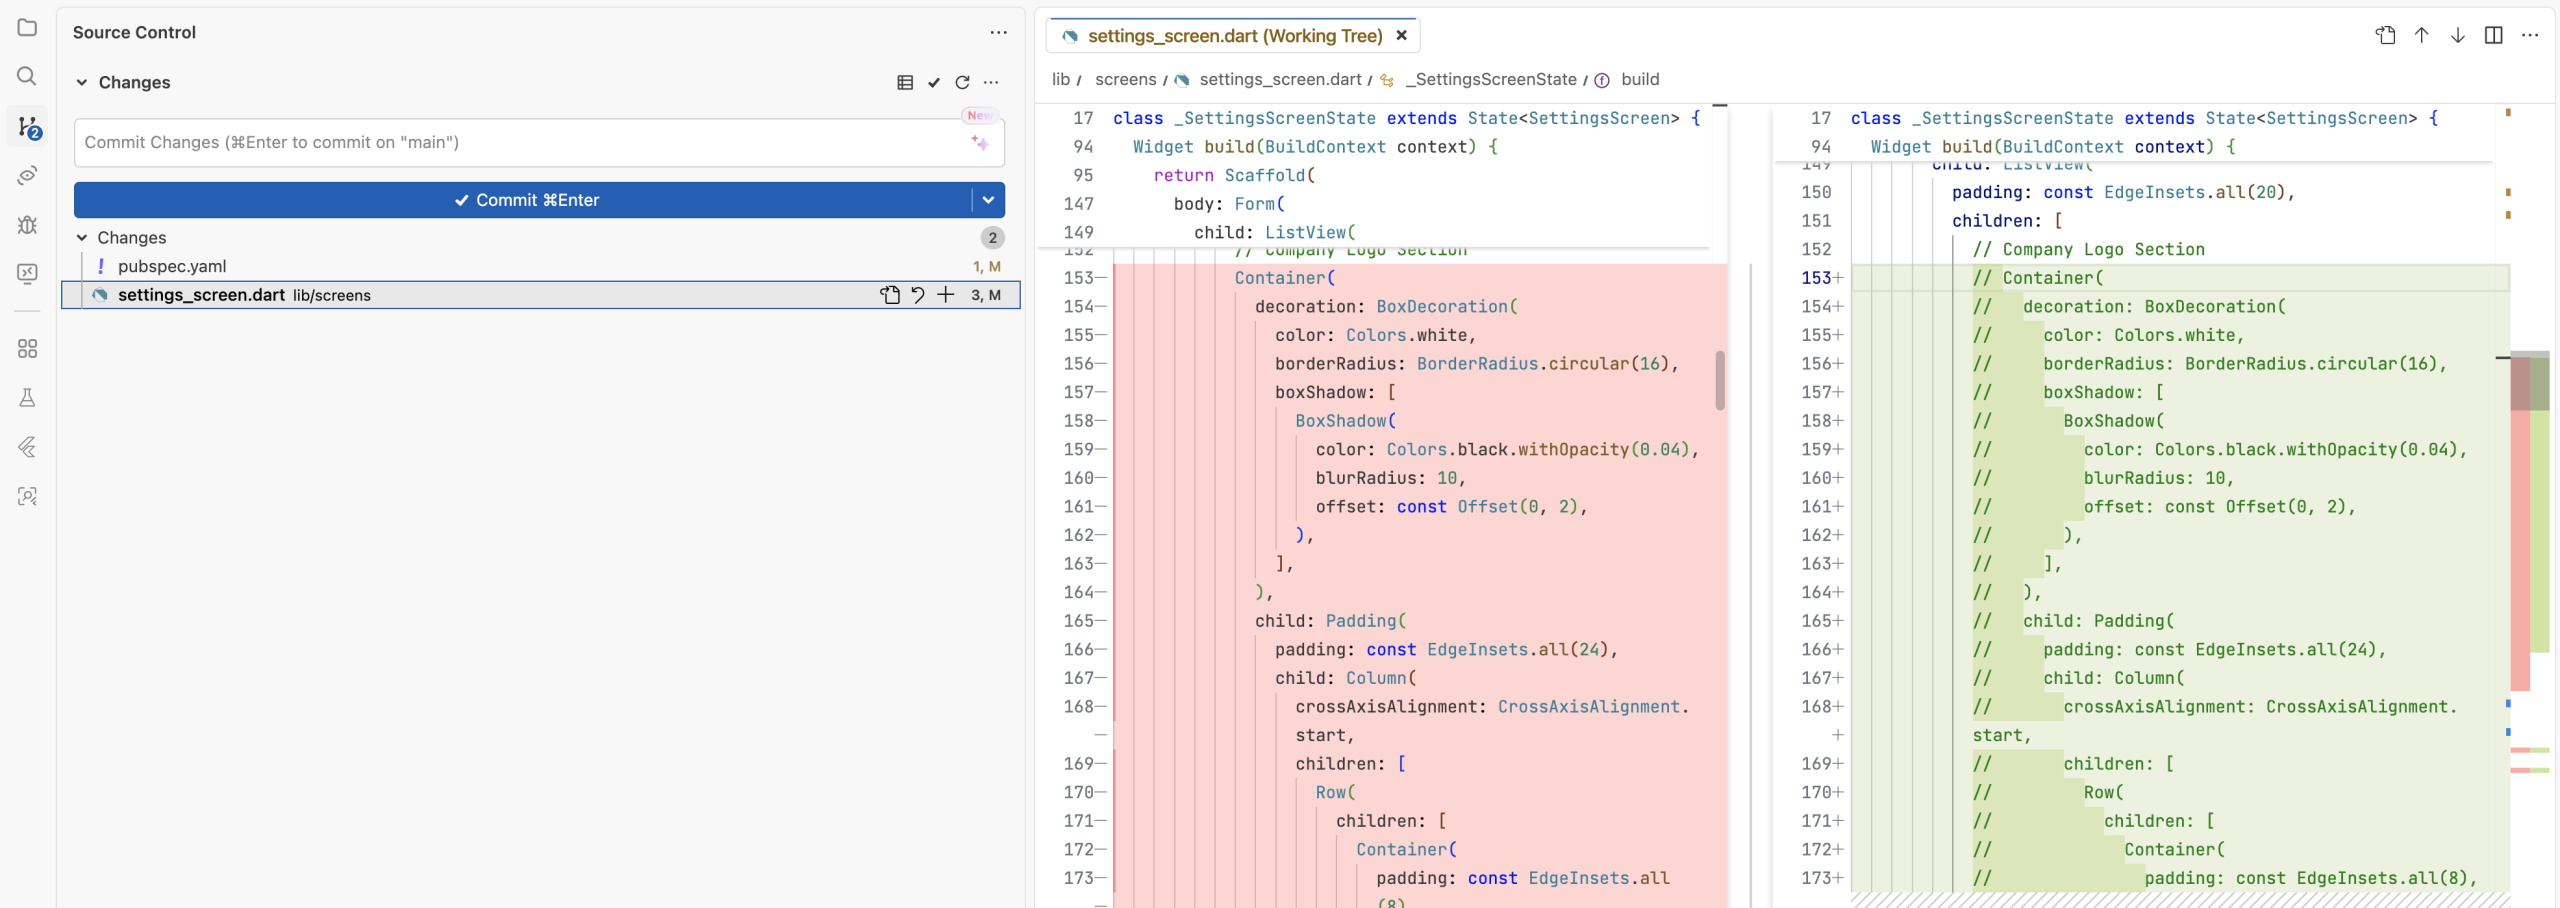The height and width of the screenshot is (908, 2560).
Task: Select the settings_screen.dart (Working Tree) tab
Action: point(1234,36)
